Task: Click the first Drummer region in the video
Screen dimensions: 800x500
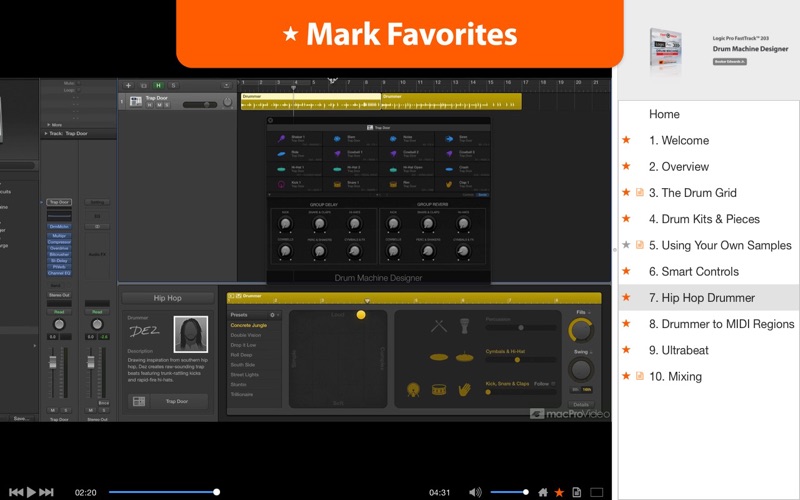Action: tap(311, 101)
